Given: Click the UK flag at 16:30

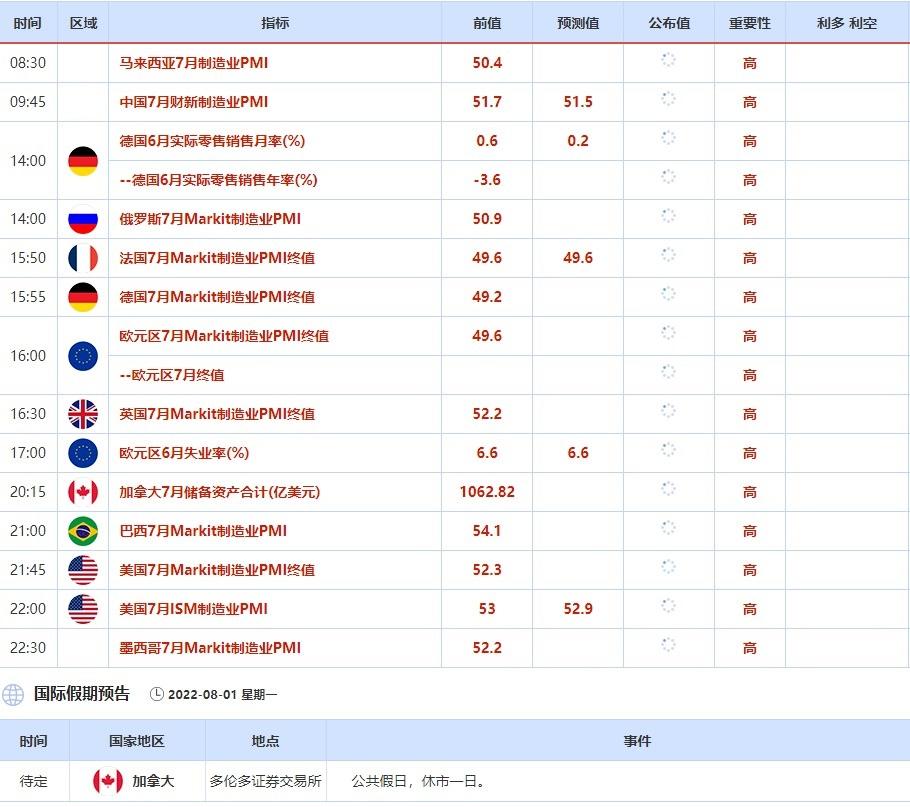Looking at the screenshot, I should 83,414.
